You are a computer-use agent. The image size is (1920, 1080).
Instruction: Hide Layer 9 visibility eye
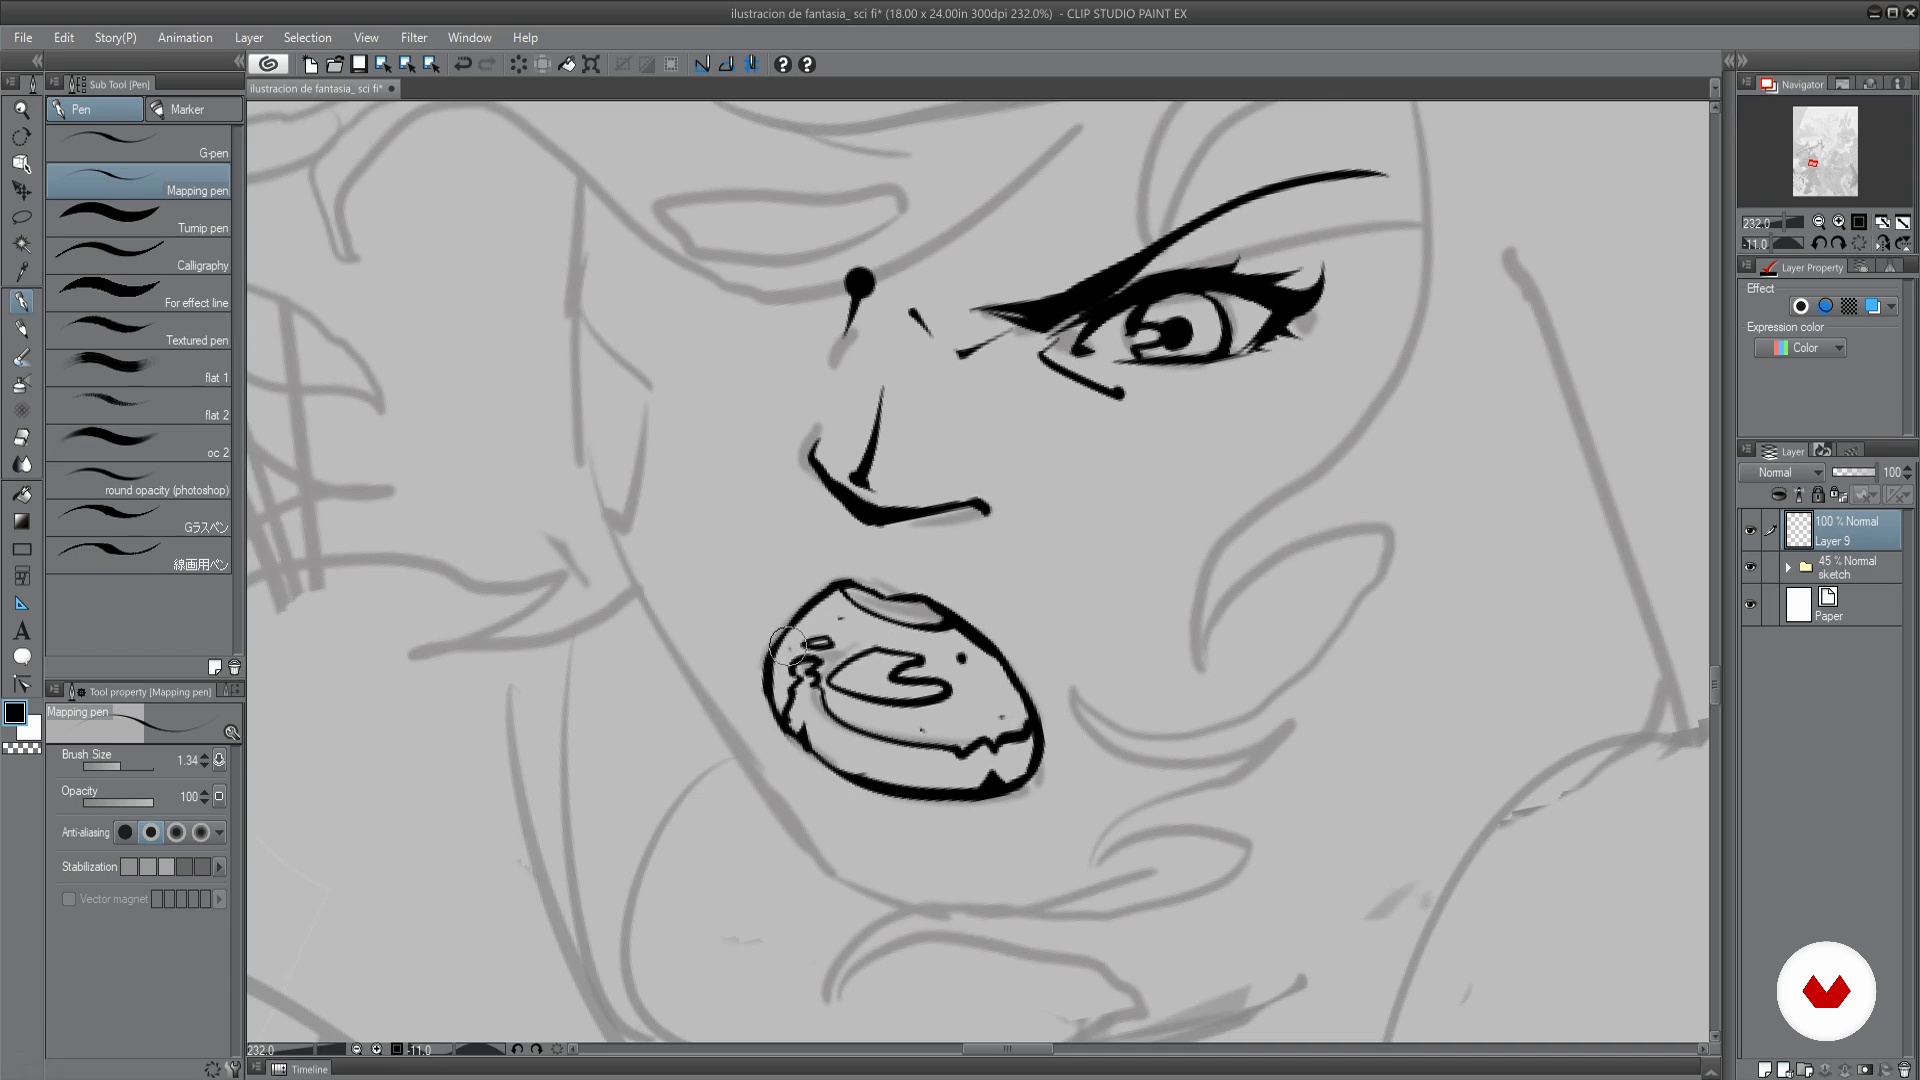[x=1750, y=531]
